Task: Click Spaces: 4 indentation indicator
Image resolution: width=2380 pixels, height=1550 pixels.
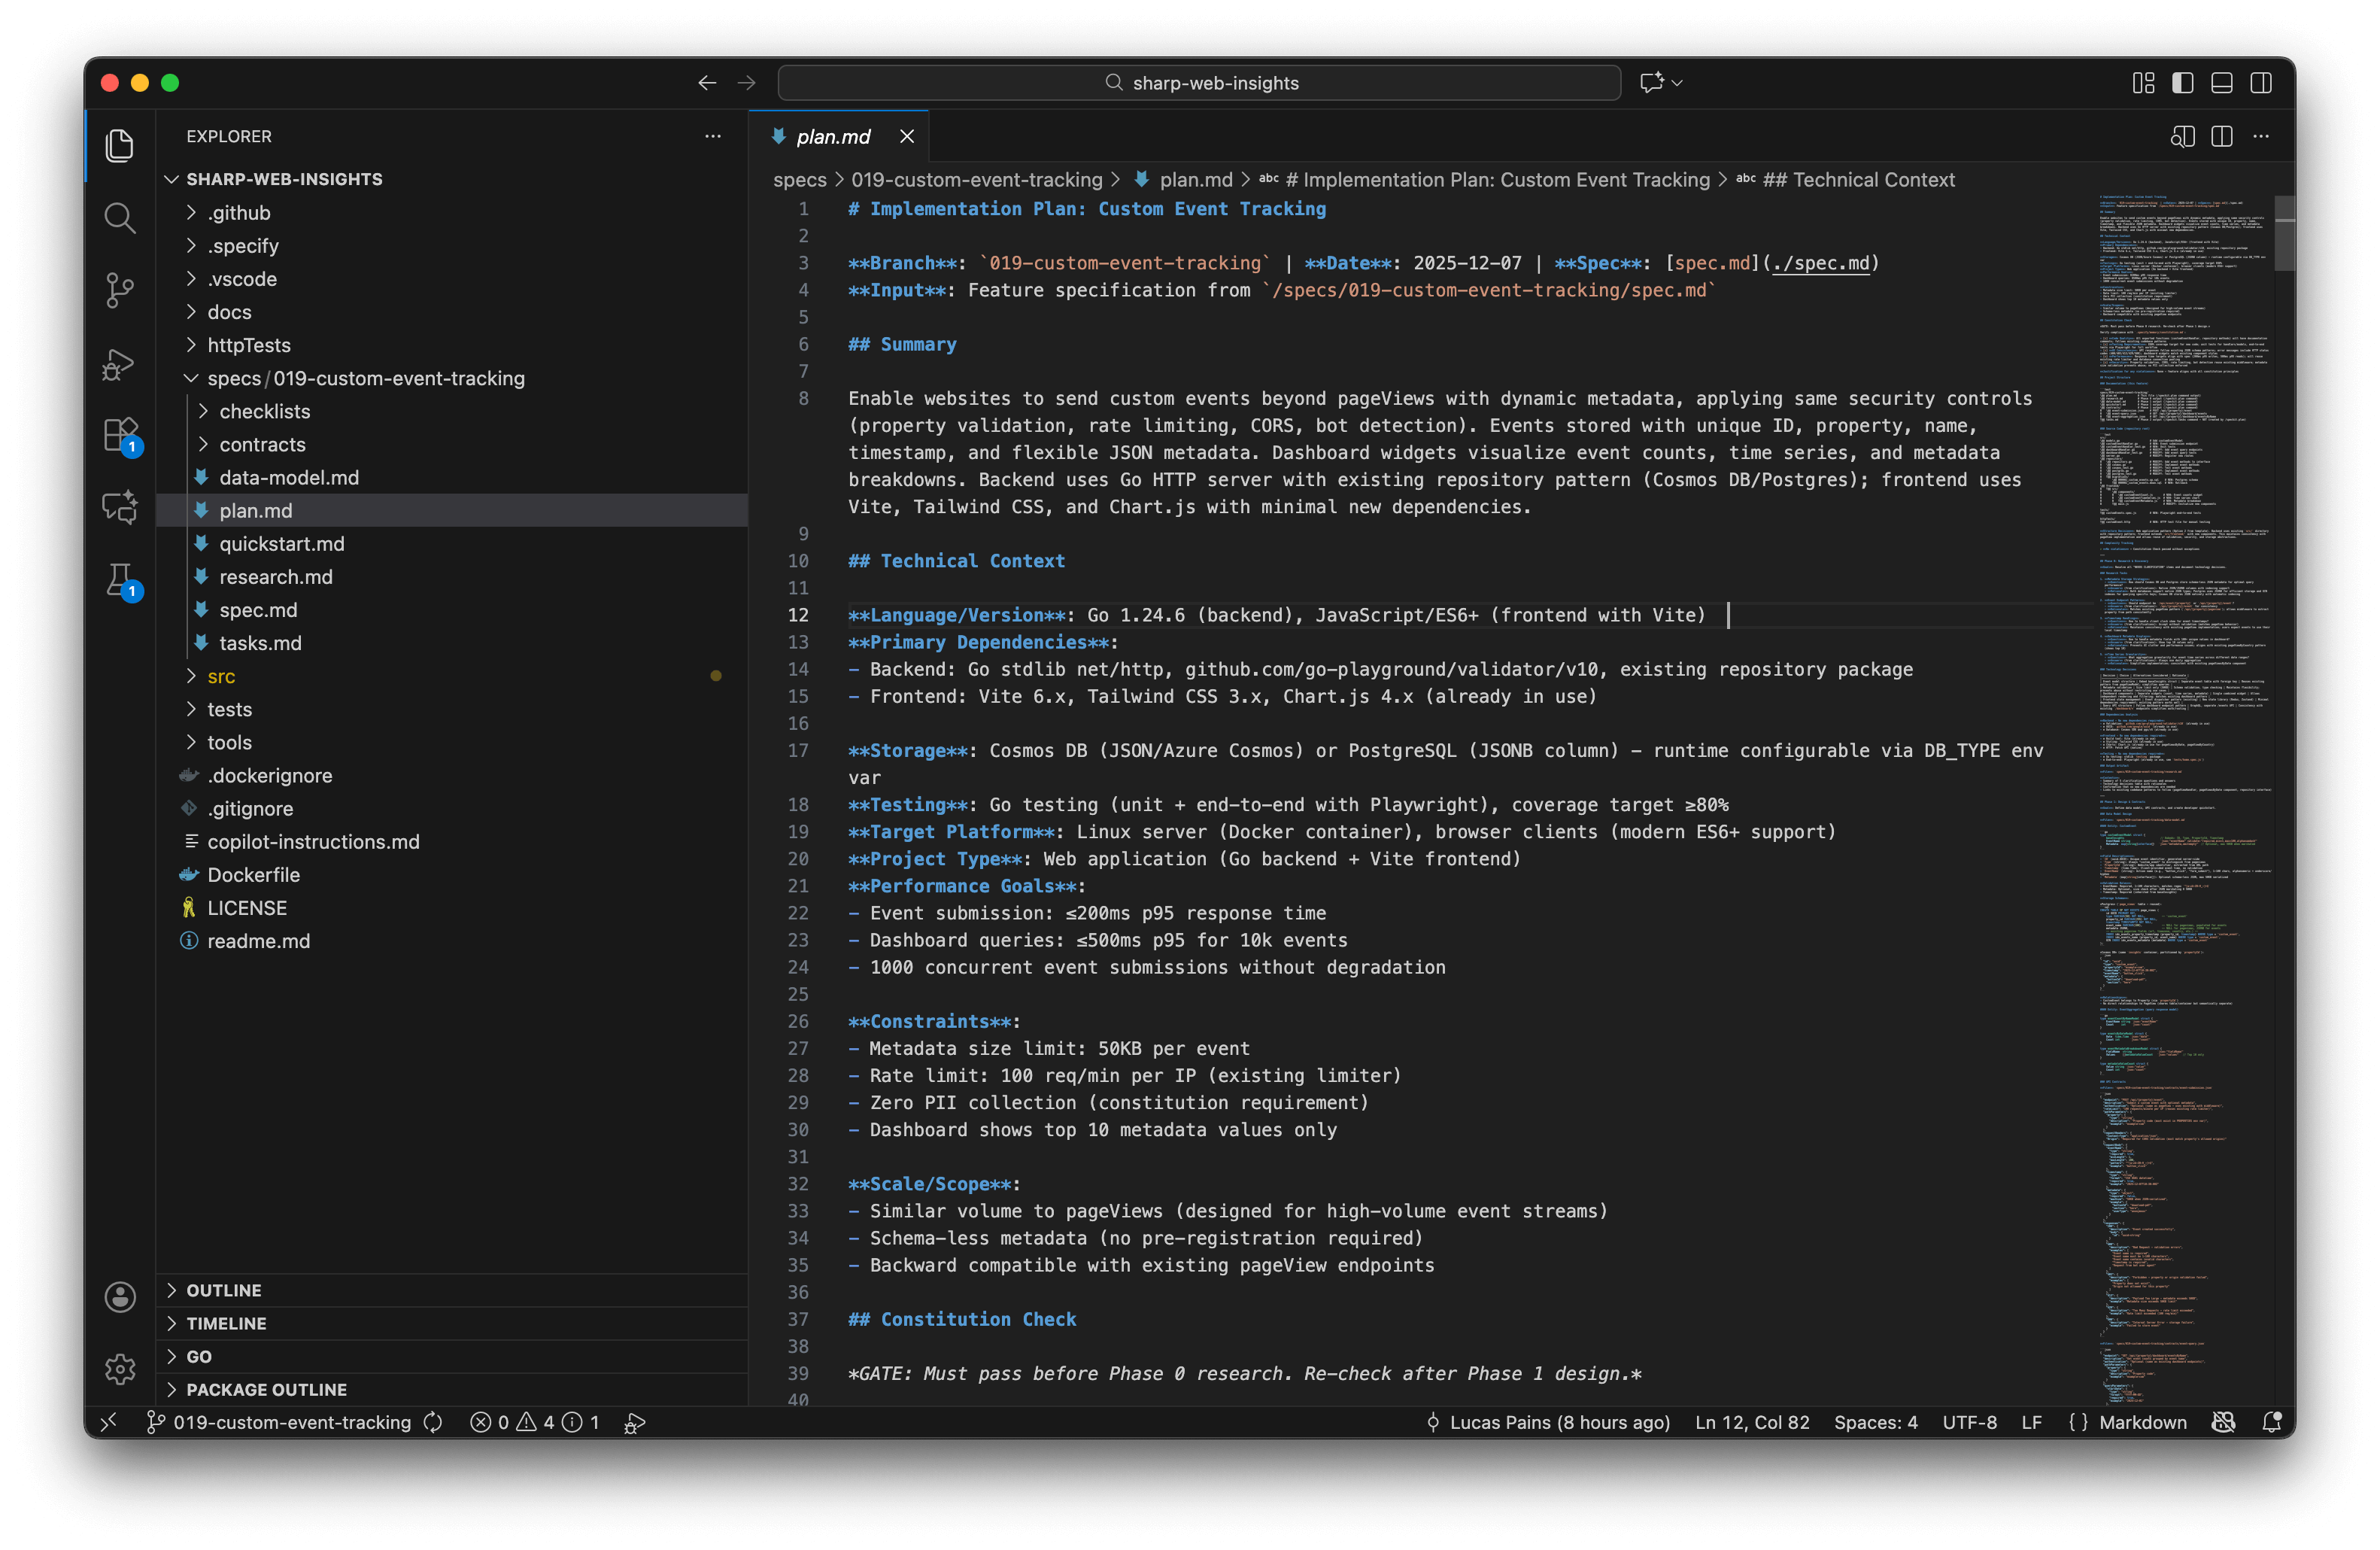Action: coord(1876,1422)
